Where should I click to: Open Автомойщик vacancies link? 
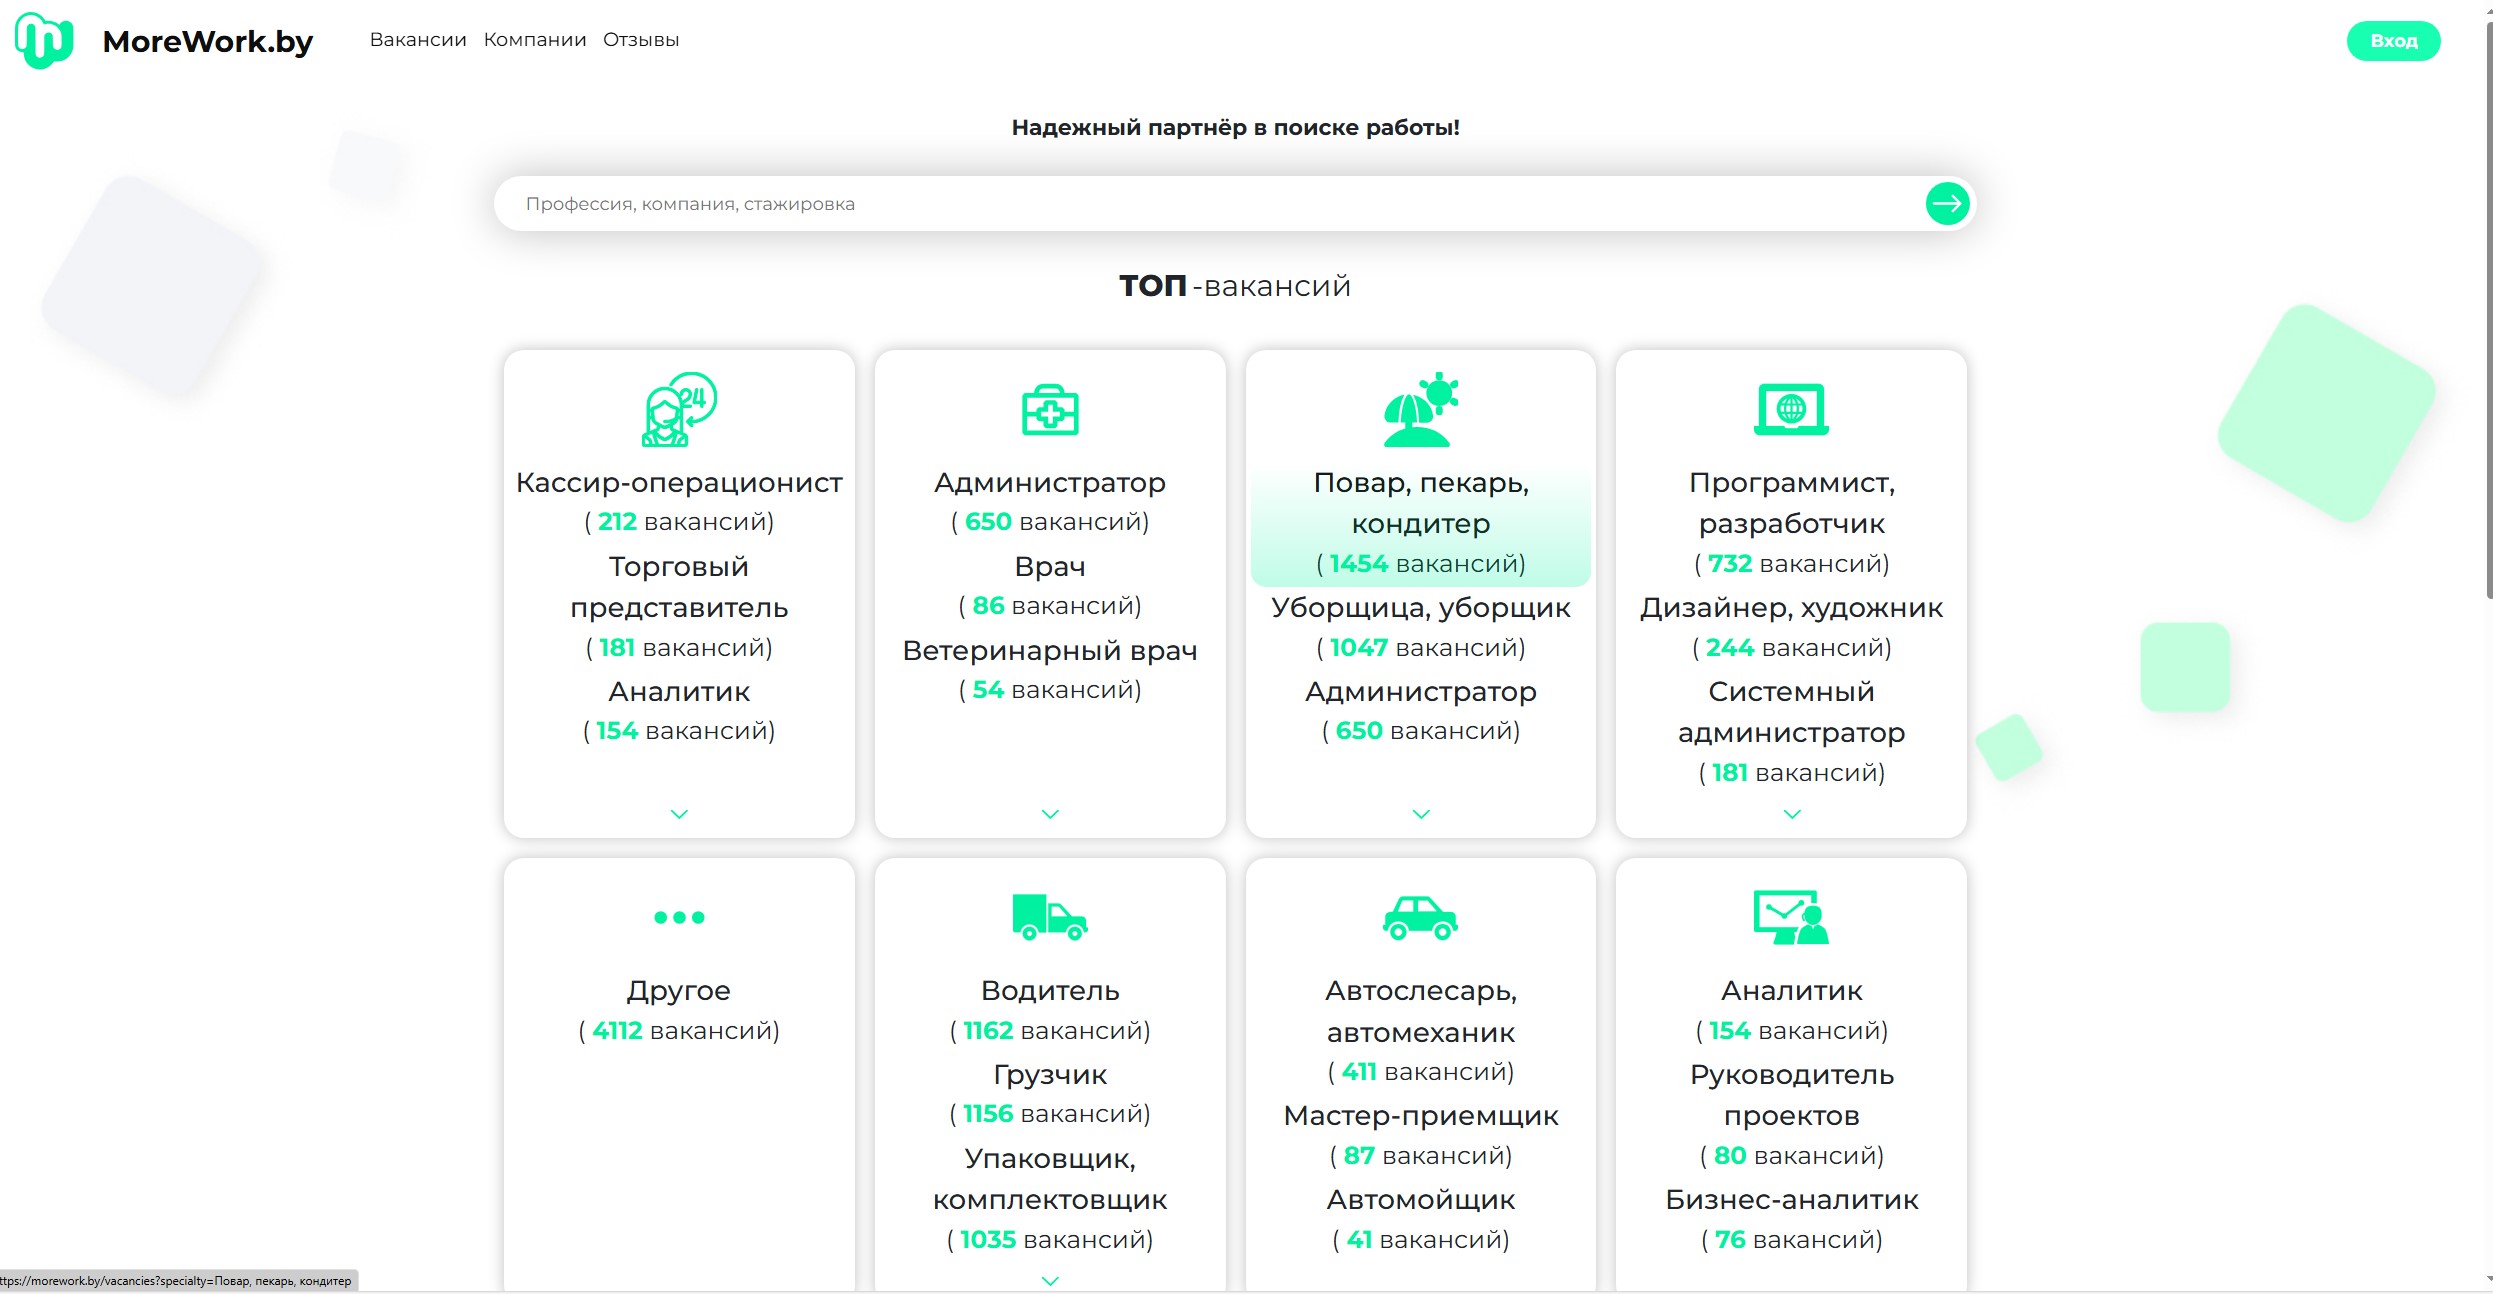[1421, 1200]
